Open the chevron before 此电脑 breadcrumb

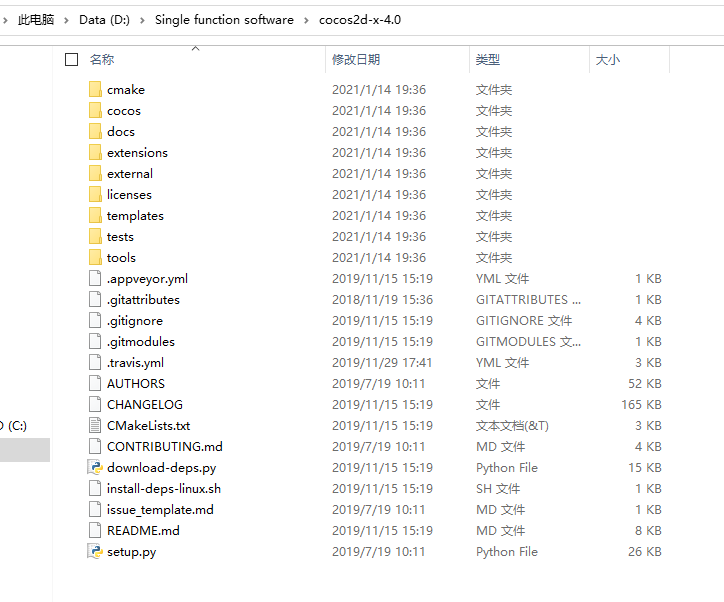[x=5, y=20]
